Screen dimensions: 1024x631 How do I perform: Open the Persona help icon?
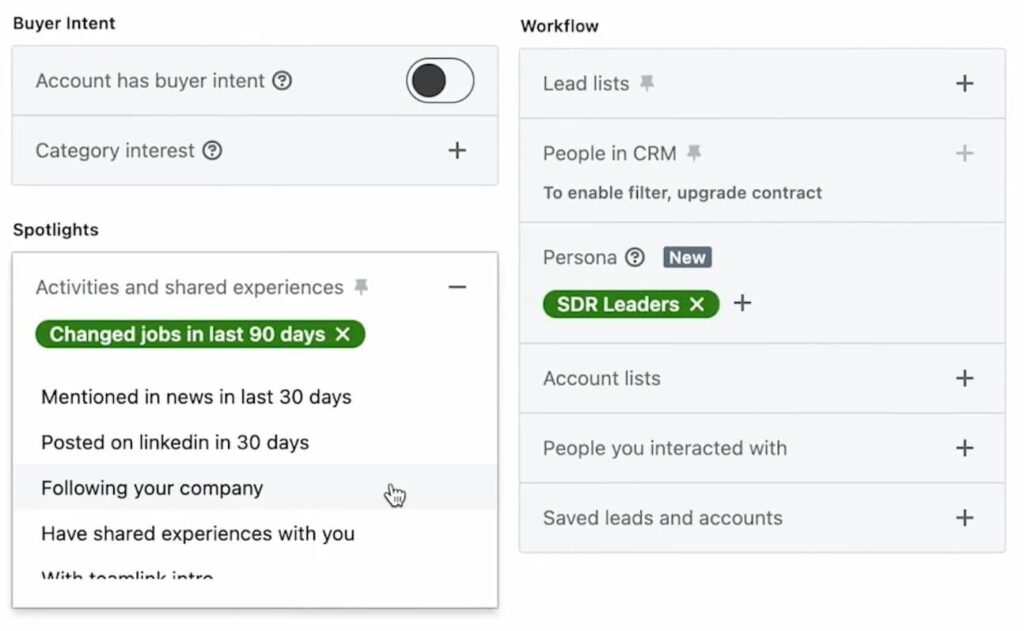tap(637, 257)
